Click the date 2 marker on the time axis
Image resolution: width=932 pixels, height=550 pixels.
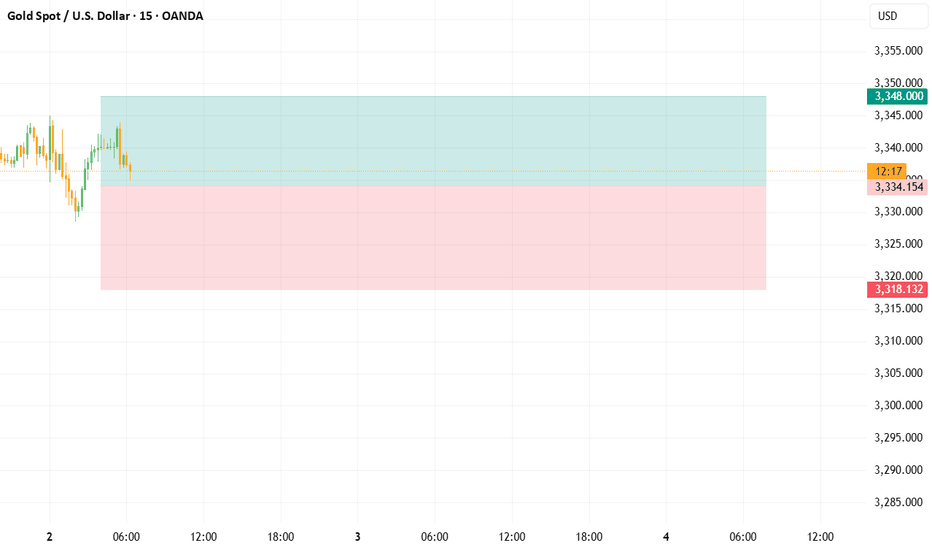(x=49, y=537)
